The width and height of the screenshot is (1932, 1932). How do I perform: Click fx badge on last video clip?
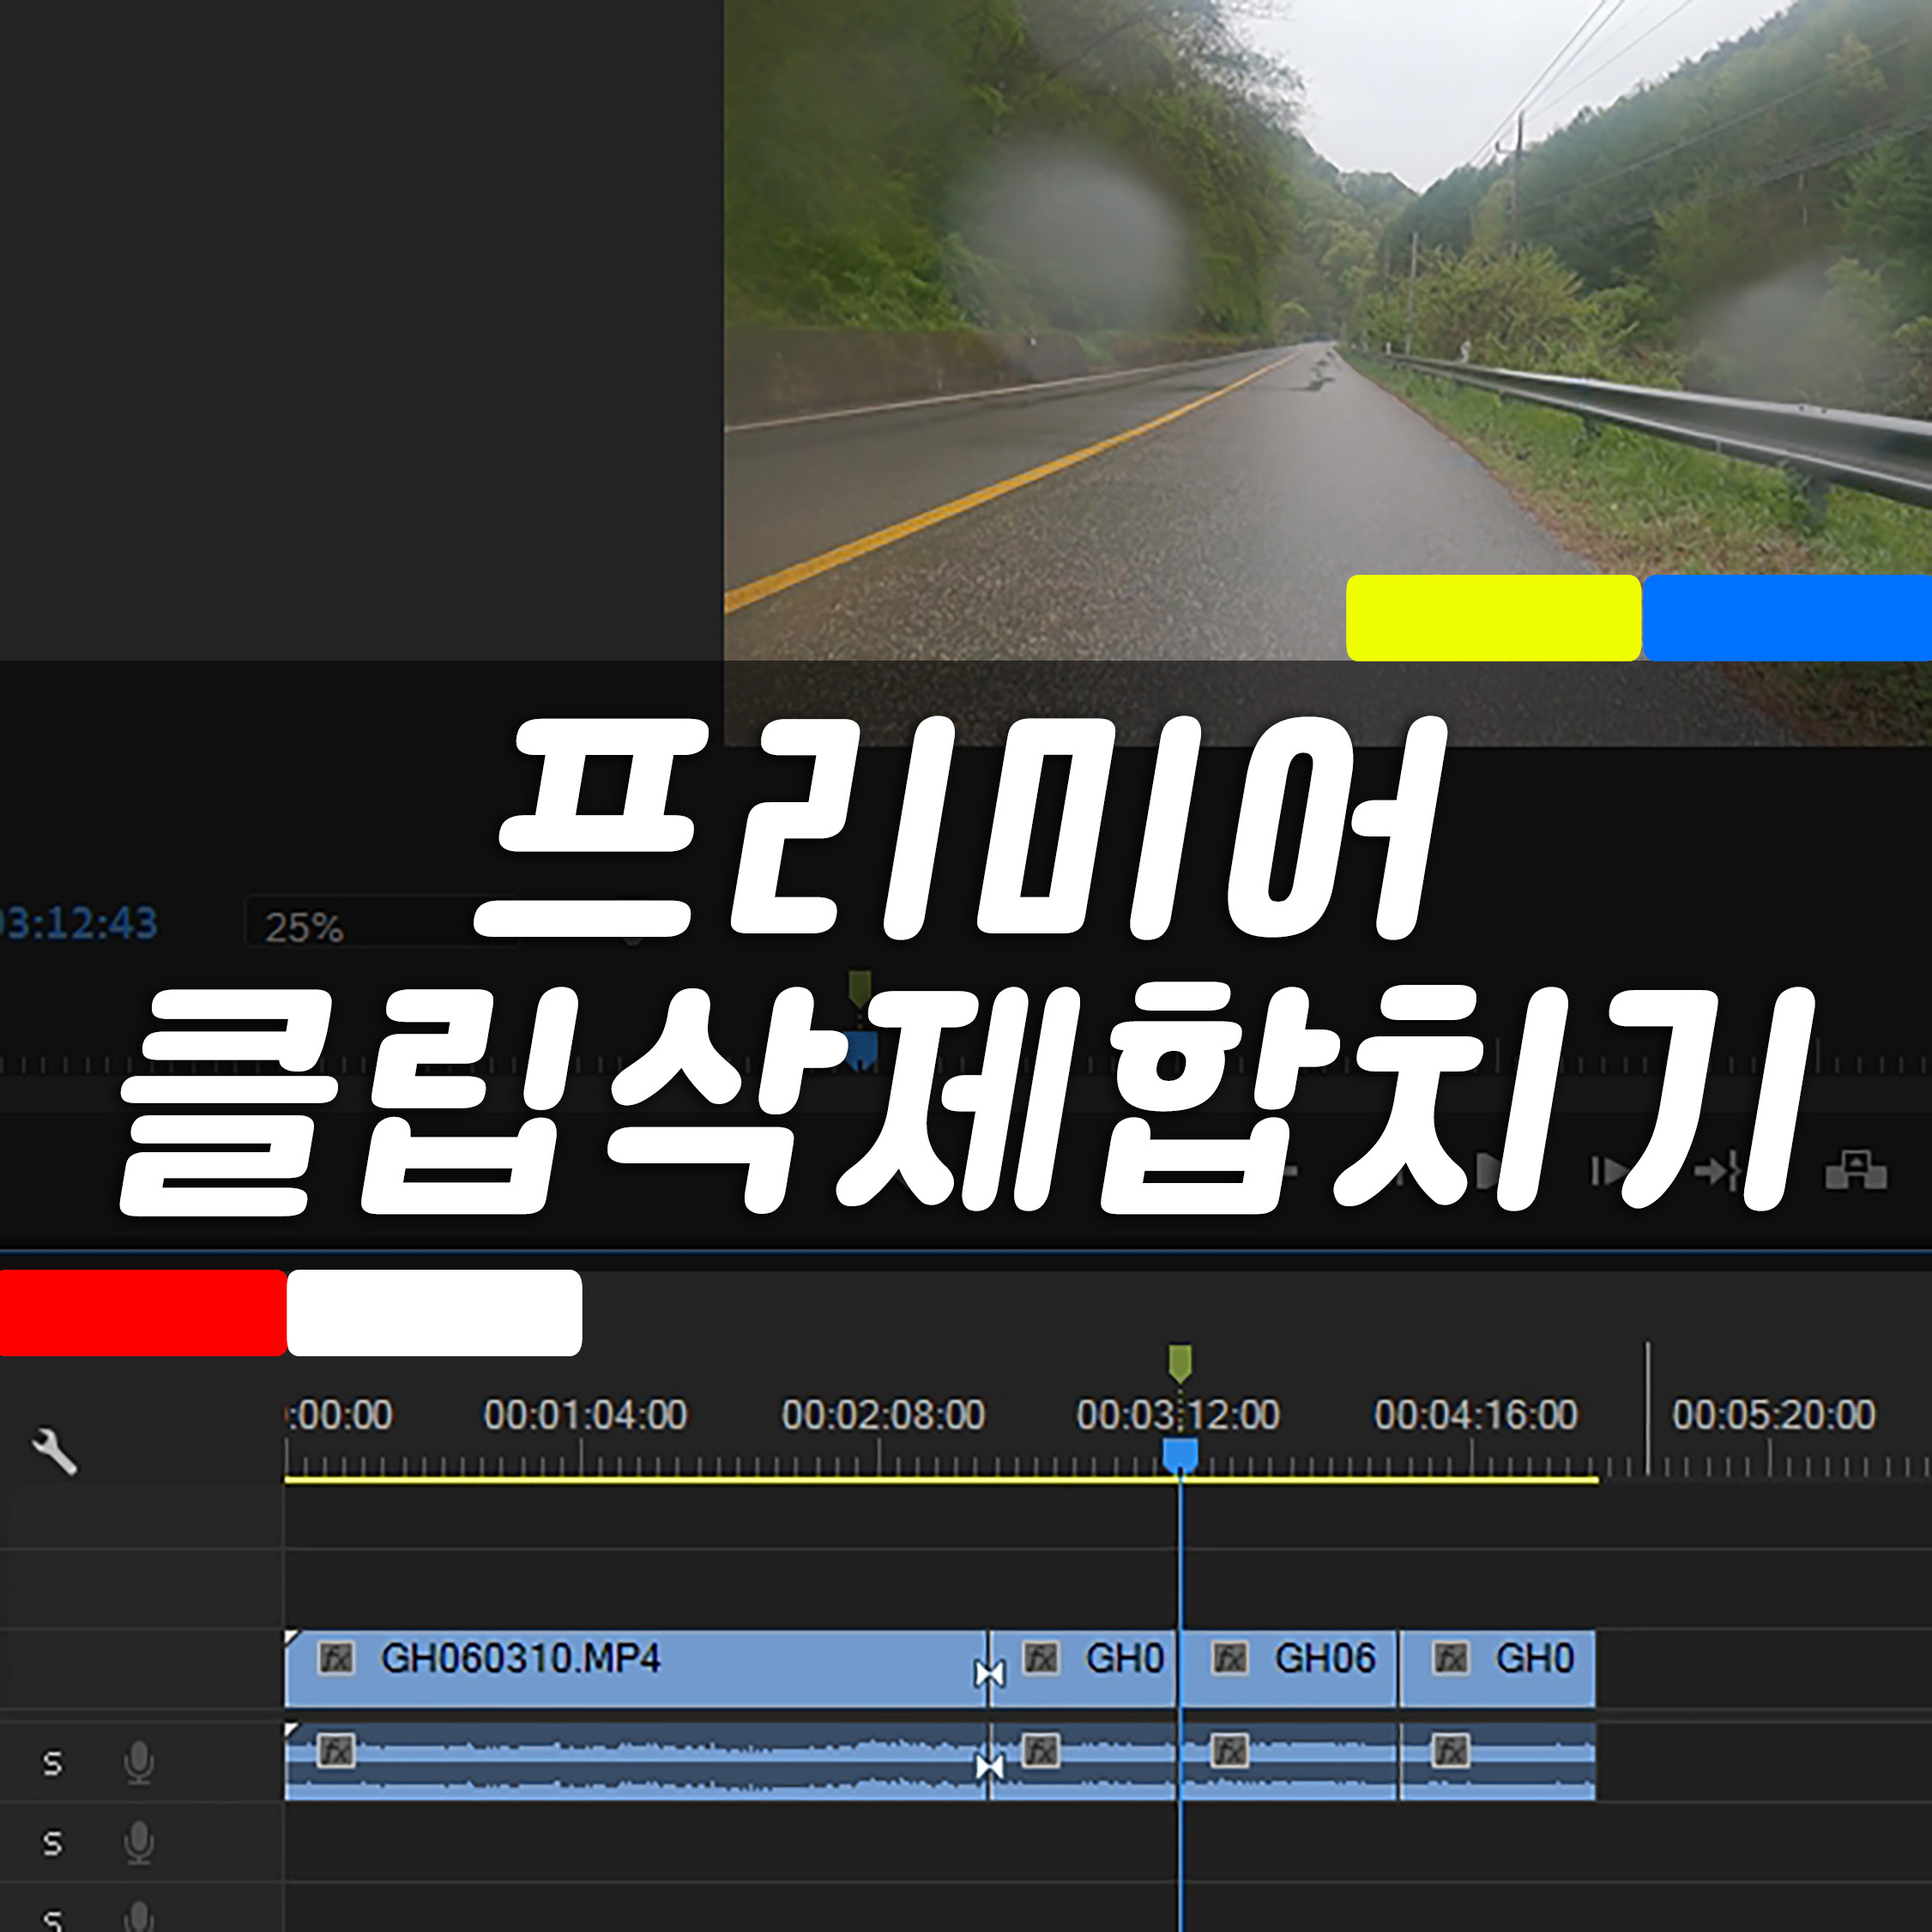[1450, 1658]
